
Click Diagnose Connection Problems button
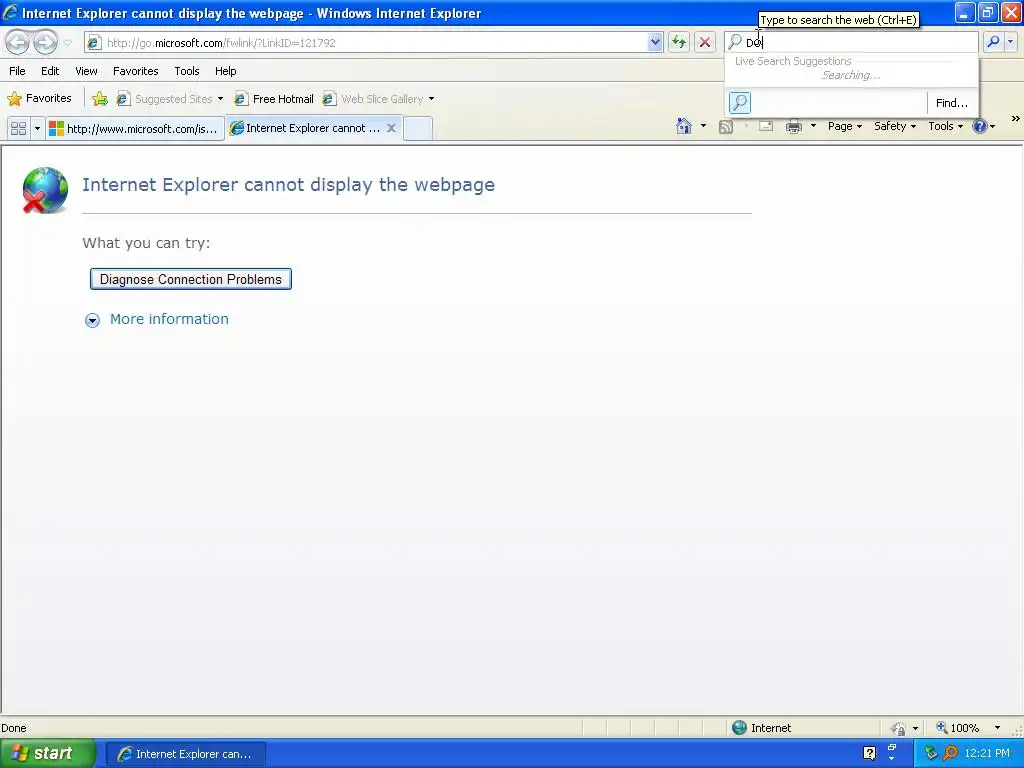(191, 280)
